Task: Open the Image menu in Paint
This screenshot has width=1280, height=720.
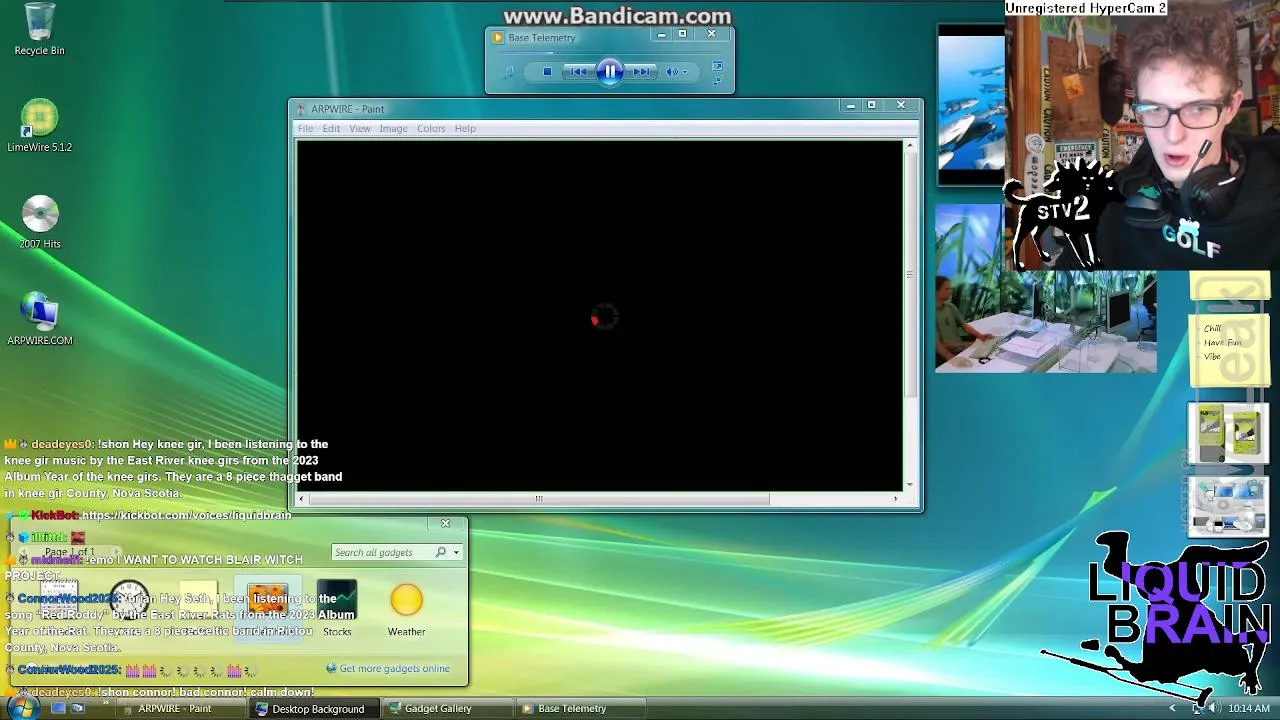Action: click(x=393, y=128)
